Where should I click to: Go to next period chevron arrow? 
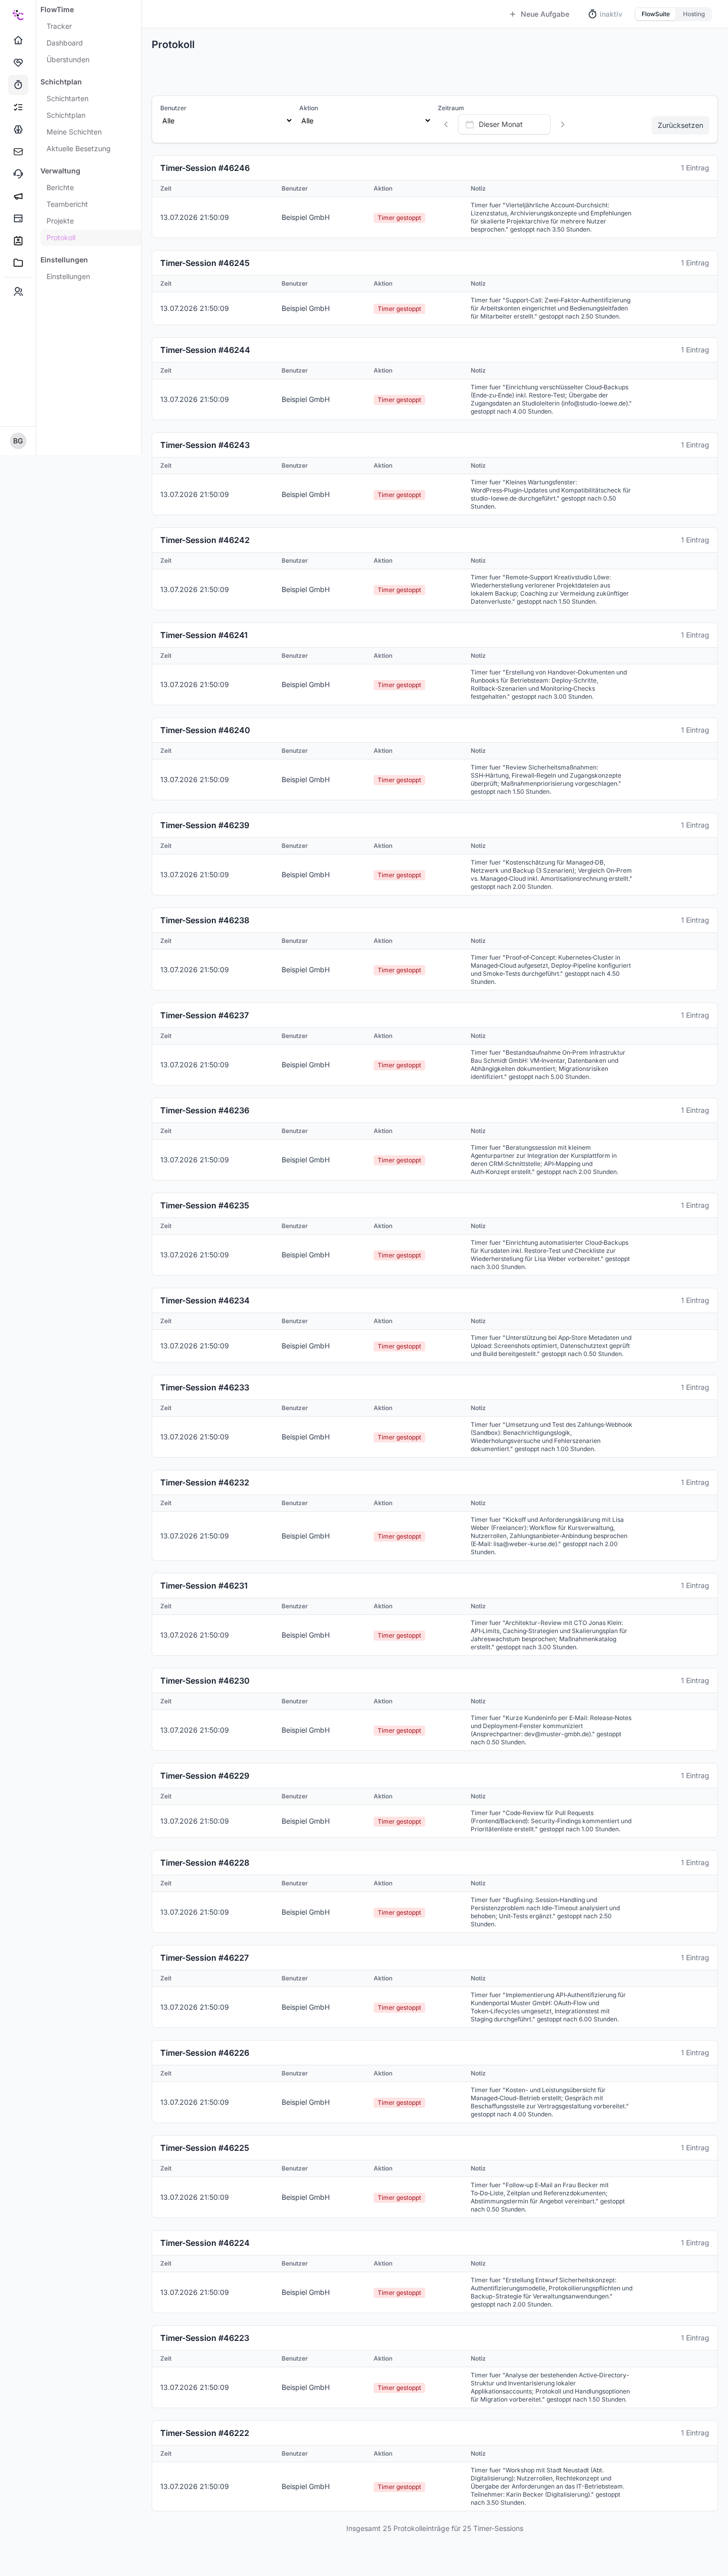(x=562, y=125)
